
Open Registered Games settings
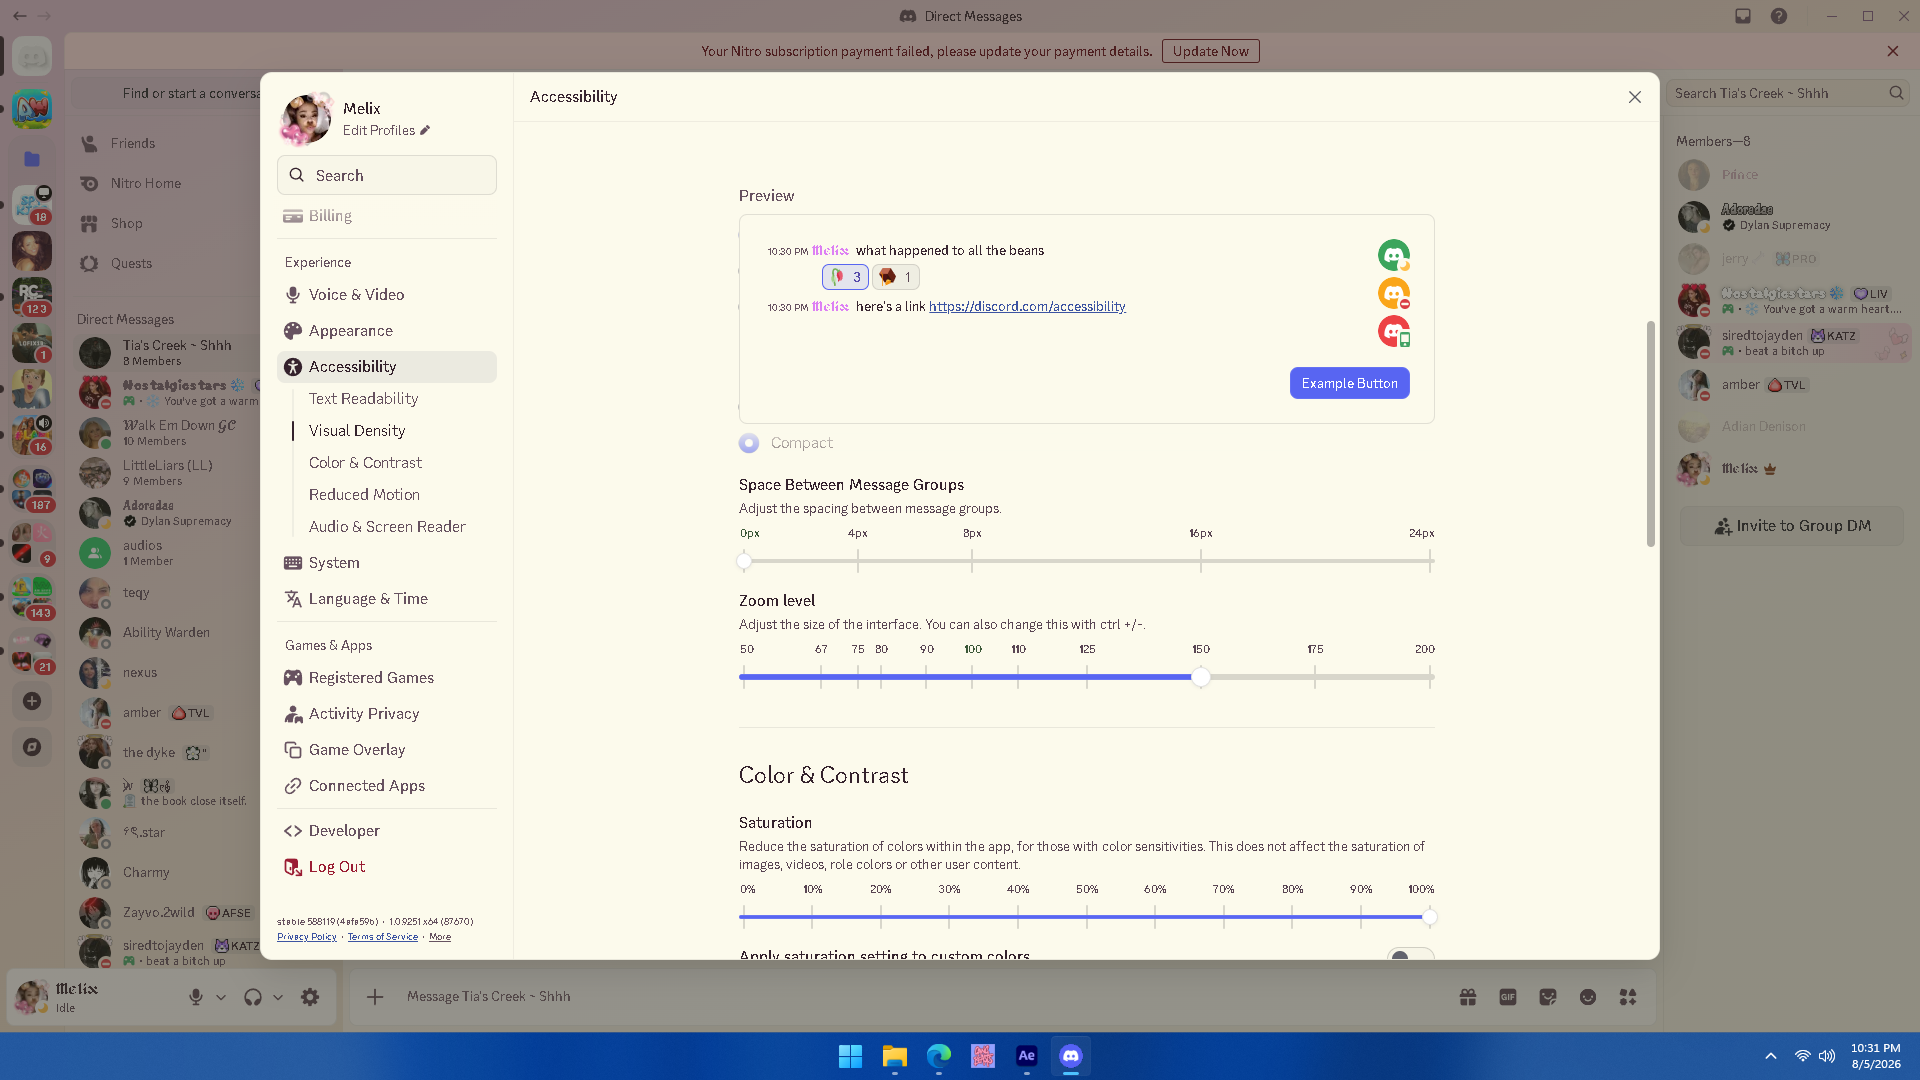(386, 678)
